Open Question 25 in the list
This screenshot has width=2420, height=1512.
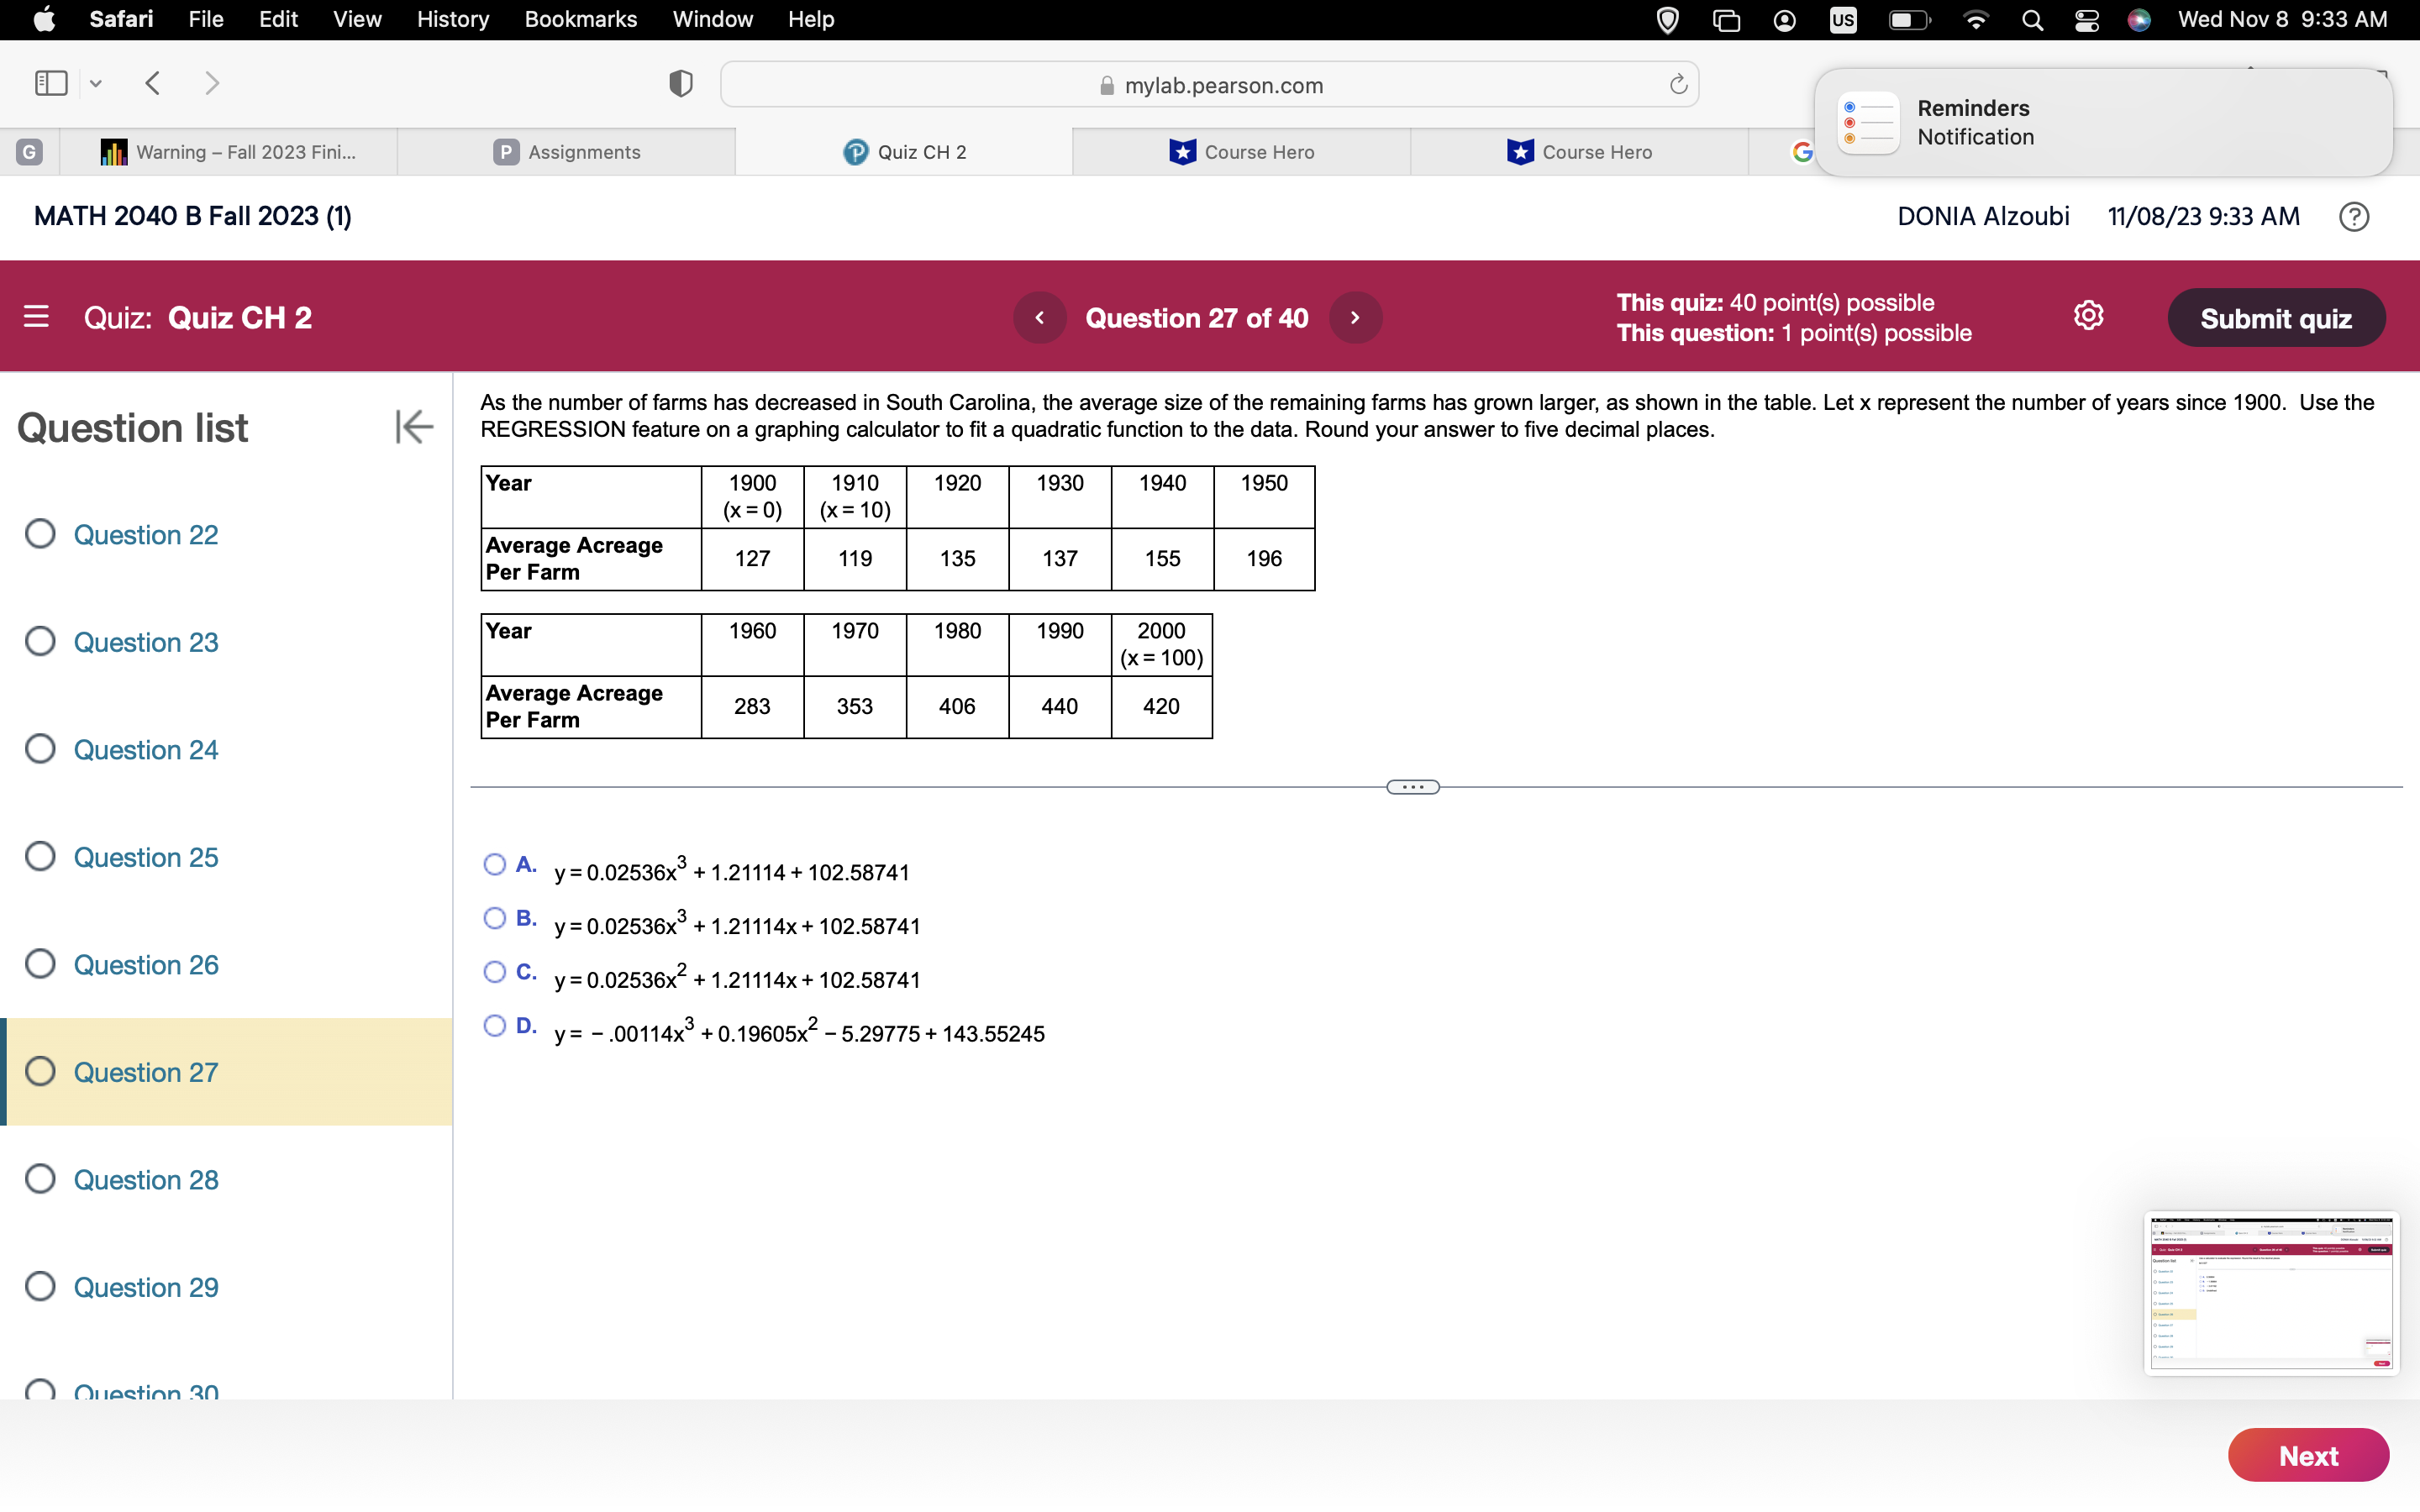145,857
